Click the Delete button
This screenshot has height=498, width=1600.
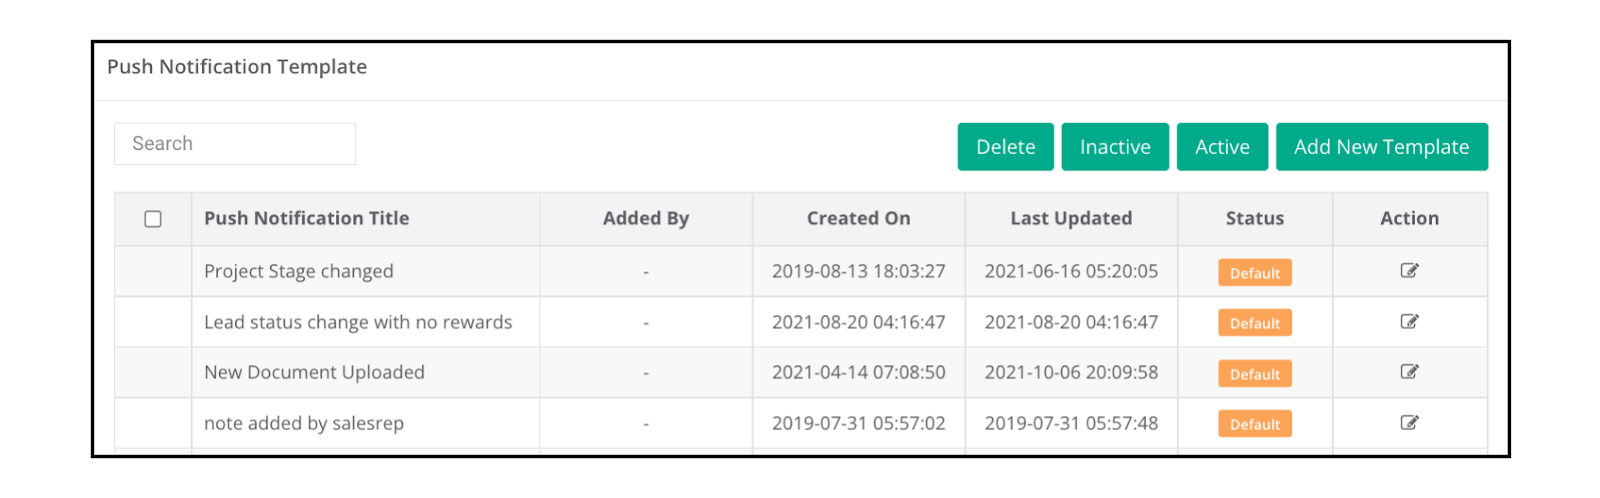[1005, 147]
